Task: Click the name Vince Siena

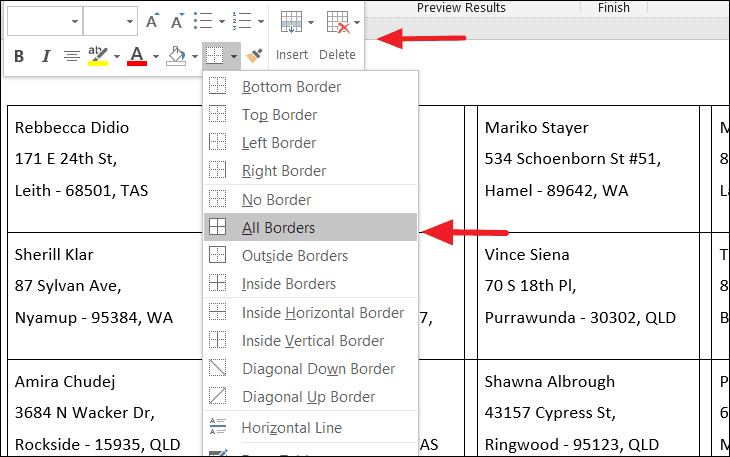Action: tap(527, 255)
